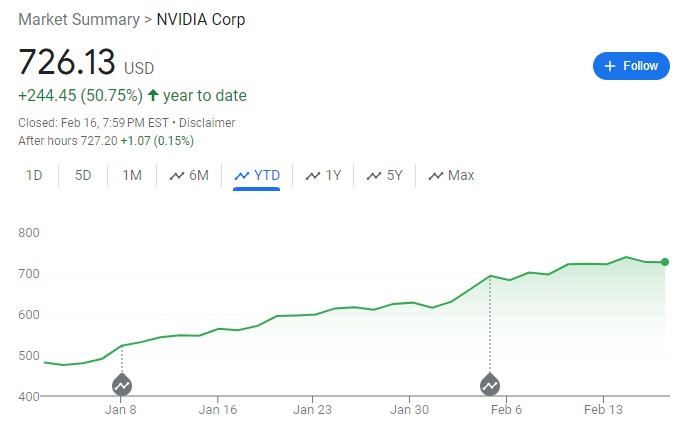This screenshot has width=694, height=431.
Task: Click the Follow button
Action: (631, 66)
